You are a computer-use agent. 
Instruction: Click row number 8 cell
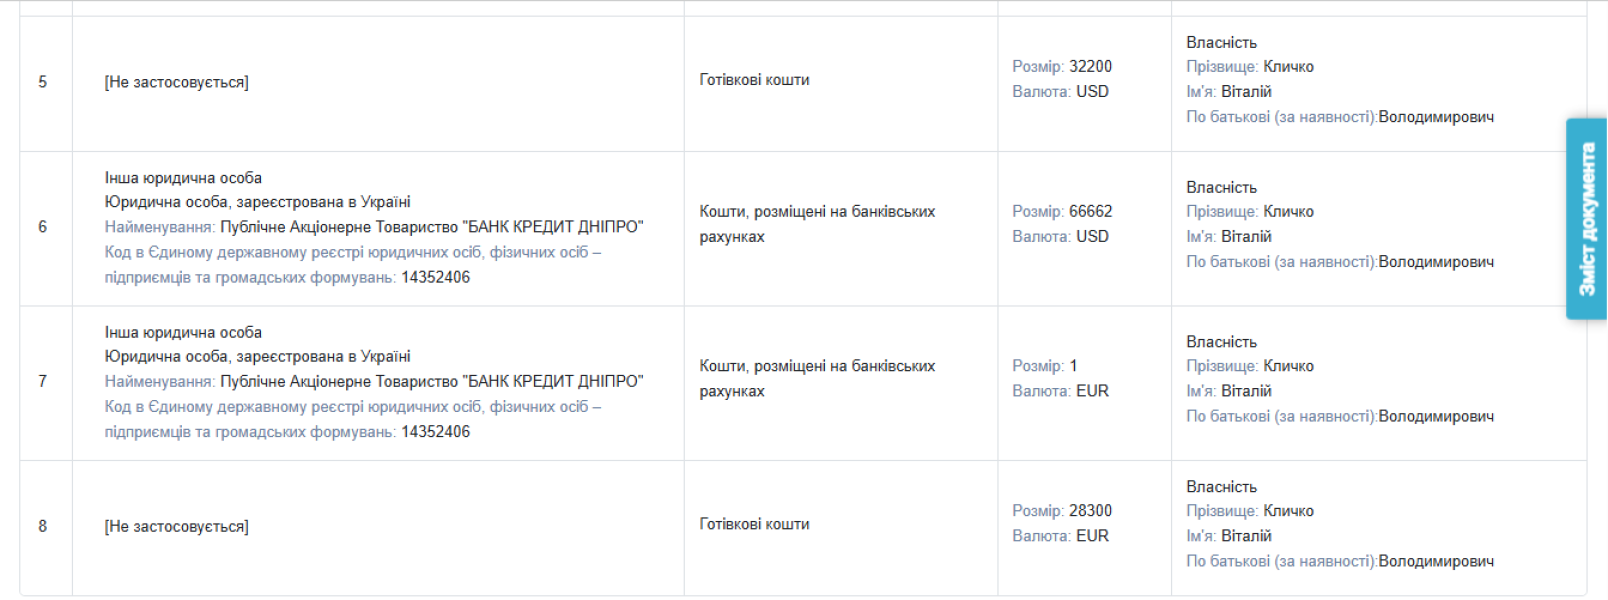click(x=42, y=526)
